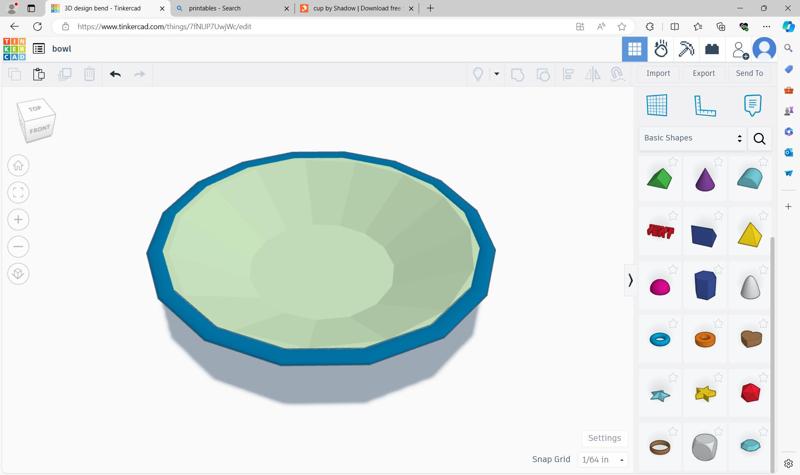Click the yellow pyramid shape
The height and width of the screenshot is (475, 800).
point(750,234)
